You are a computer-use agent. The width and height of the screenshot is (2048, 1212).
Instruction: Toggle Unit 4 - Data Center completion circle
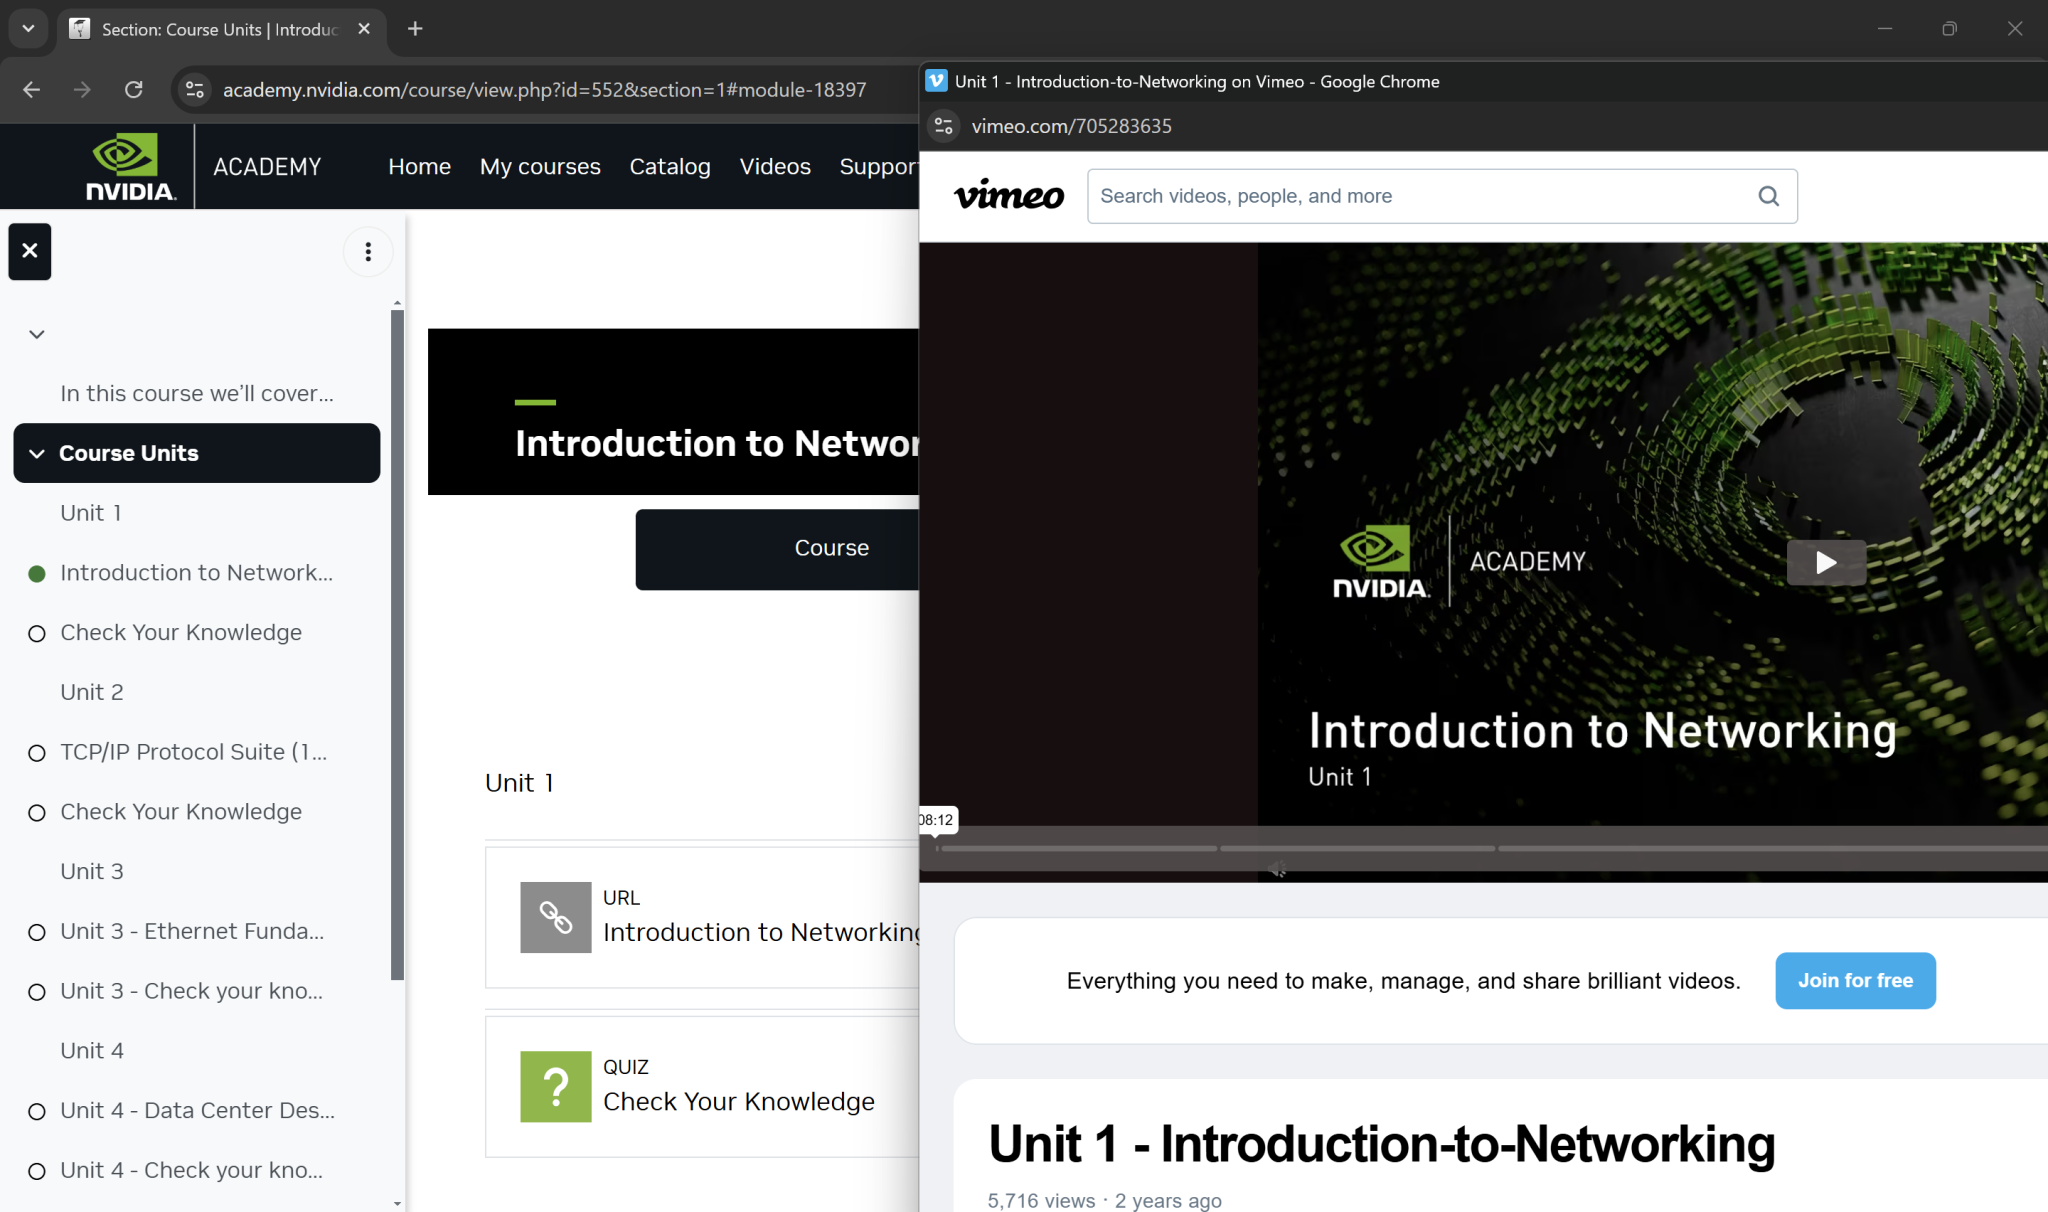point(37,1111)
